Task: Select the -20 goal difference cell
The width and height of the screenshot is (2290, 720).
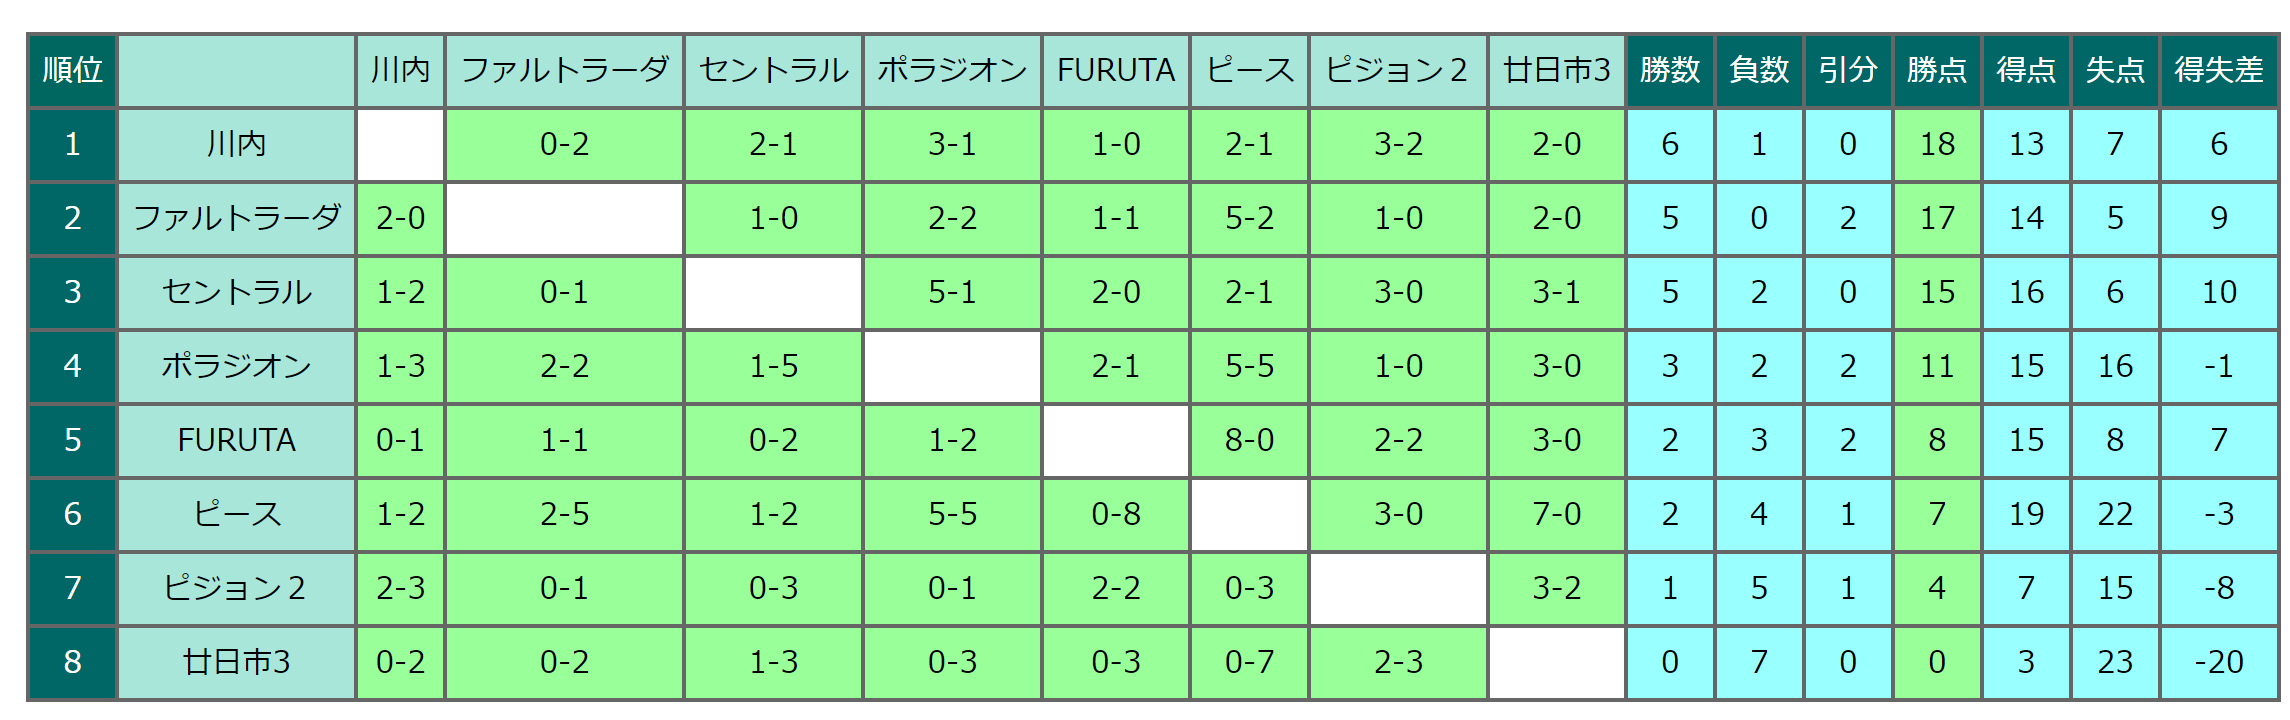Action: [2219, 662]
